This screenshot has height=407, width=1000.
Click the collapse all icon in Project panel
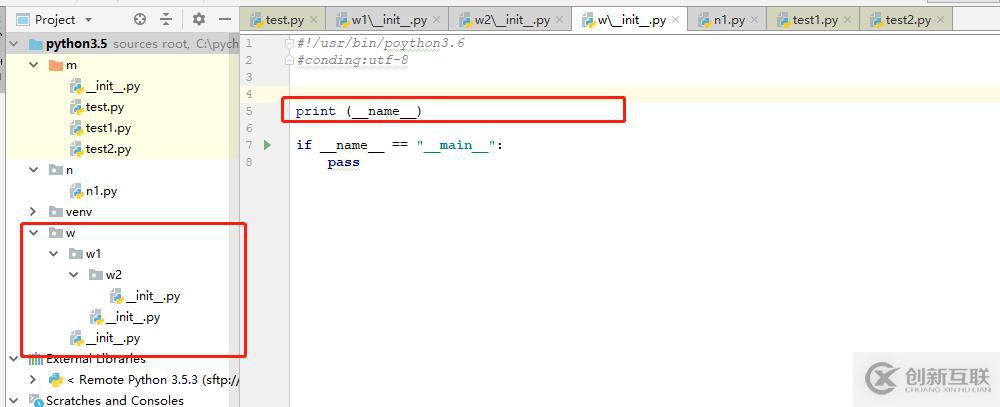166,20
